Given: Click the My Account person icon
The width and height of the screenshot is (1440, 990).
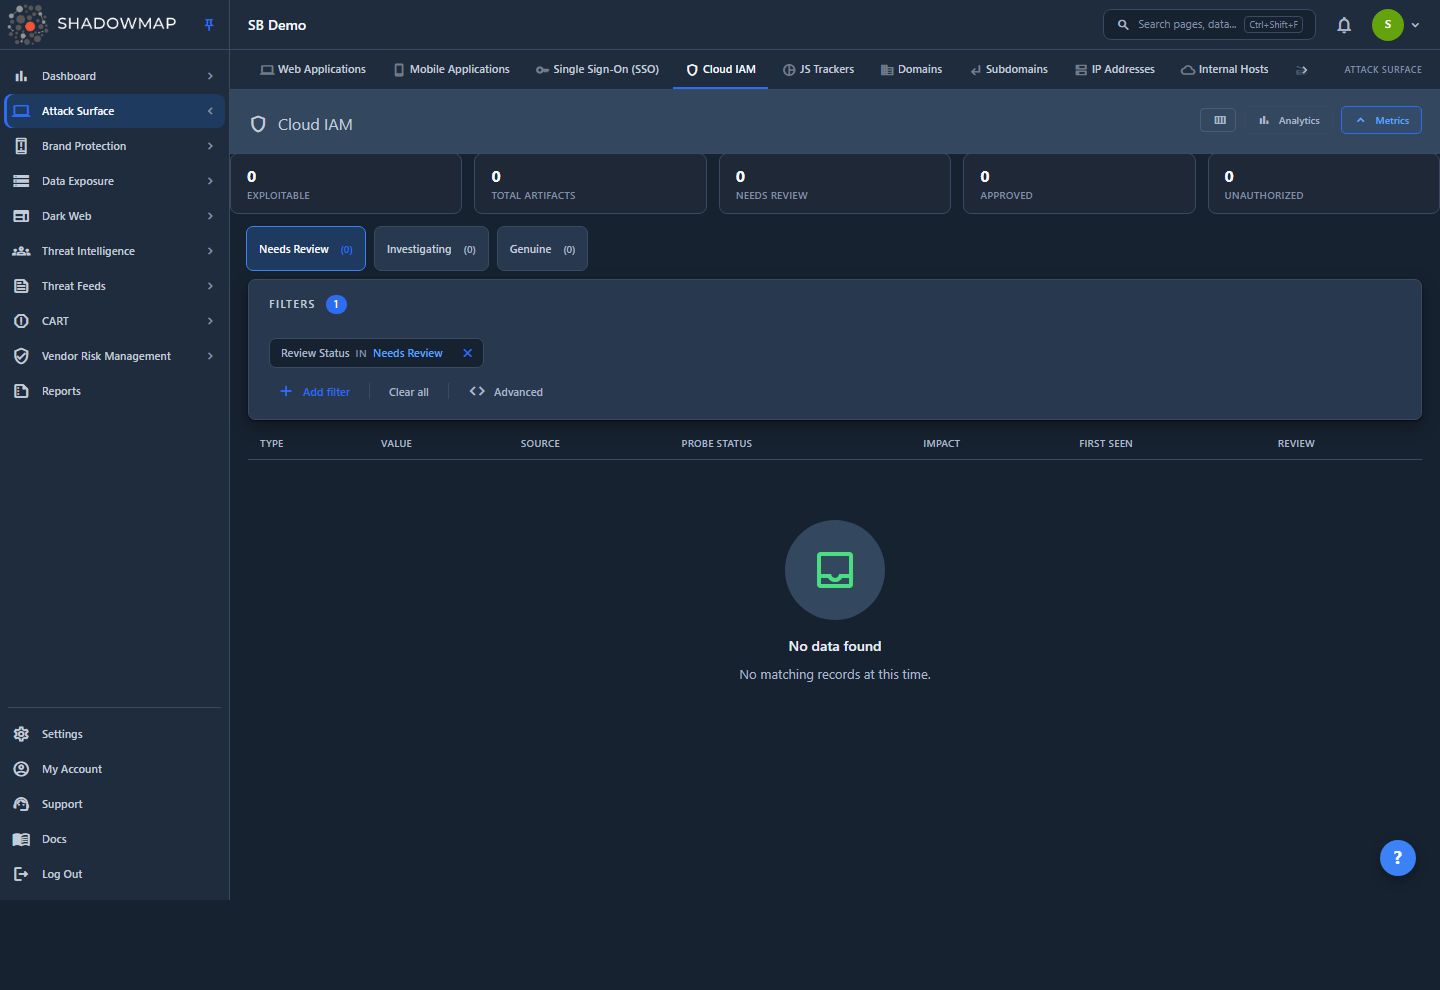Looking at the screenshot, I should point(21,769).
